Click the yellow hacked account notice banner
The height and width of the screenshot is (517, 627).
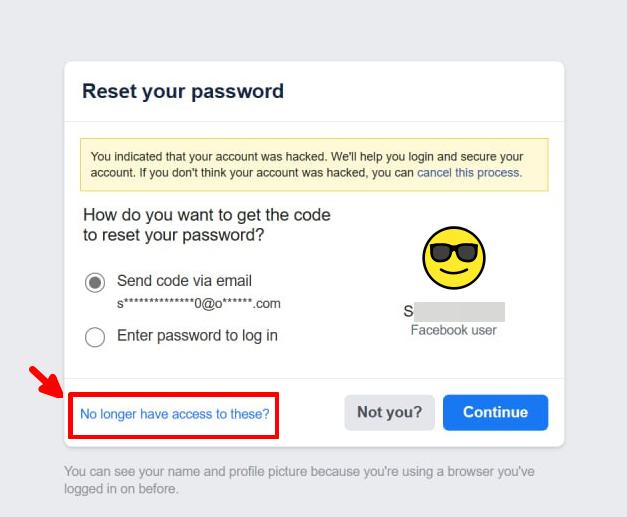314,165
